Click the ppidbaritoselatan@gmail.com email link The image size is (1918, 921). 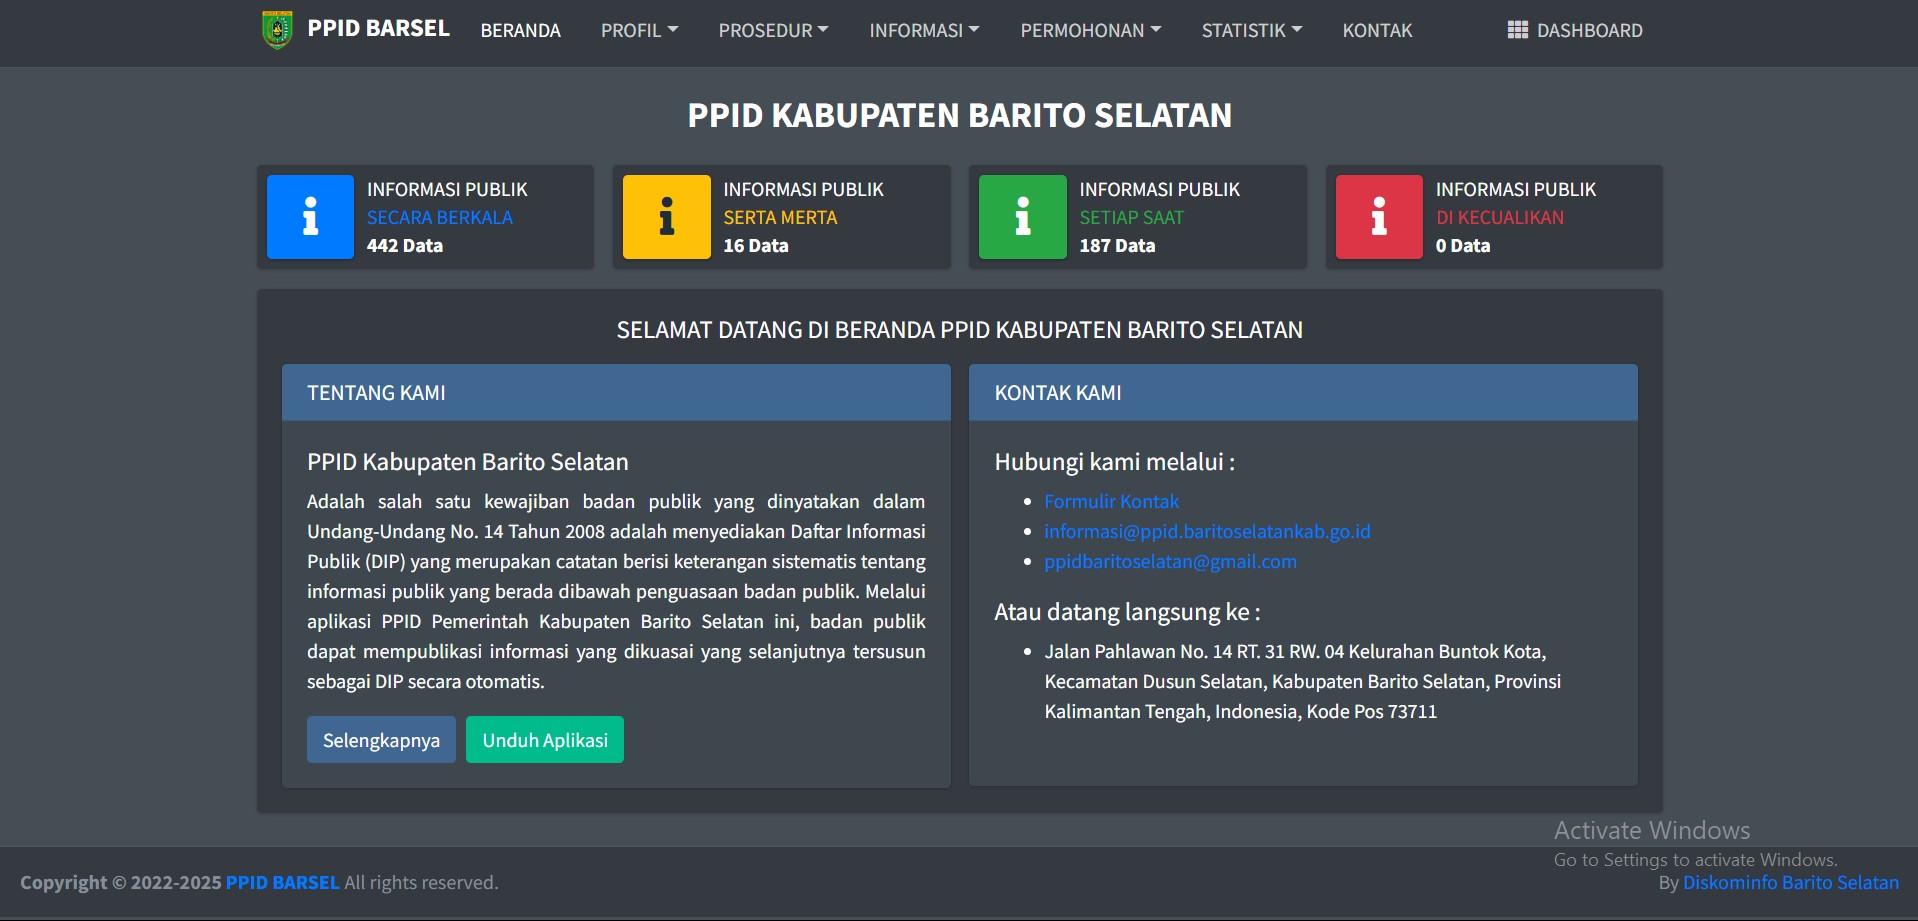click(1170, 561)
